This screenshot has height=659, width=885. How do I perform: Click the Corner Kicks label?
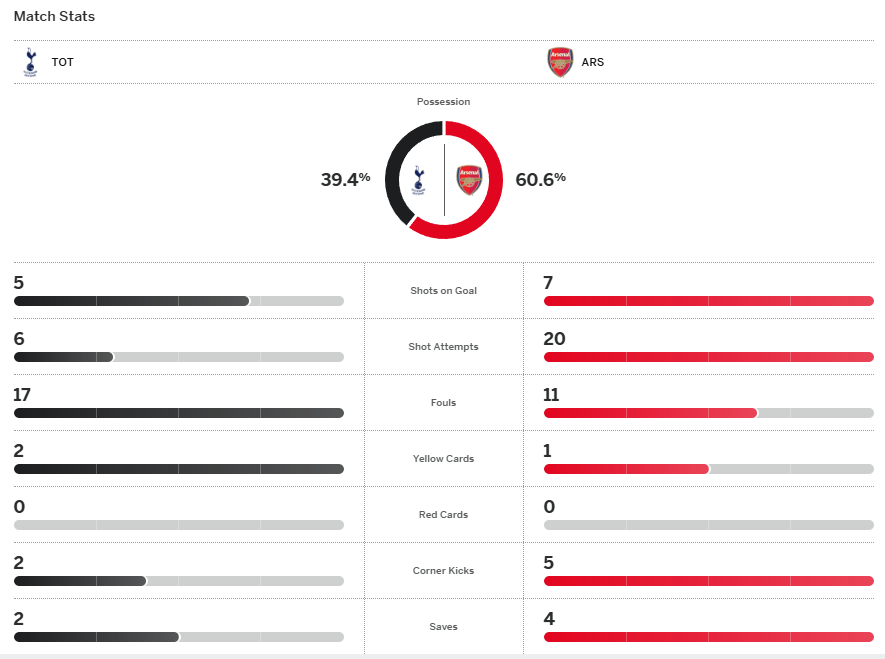pos(443,571)
